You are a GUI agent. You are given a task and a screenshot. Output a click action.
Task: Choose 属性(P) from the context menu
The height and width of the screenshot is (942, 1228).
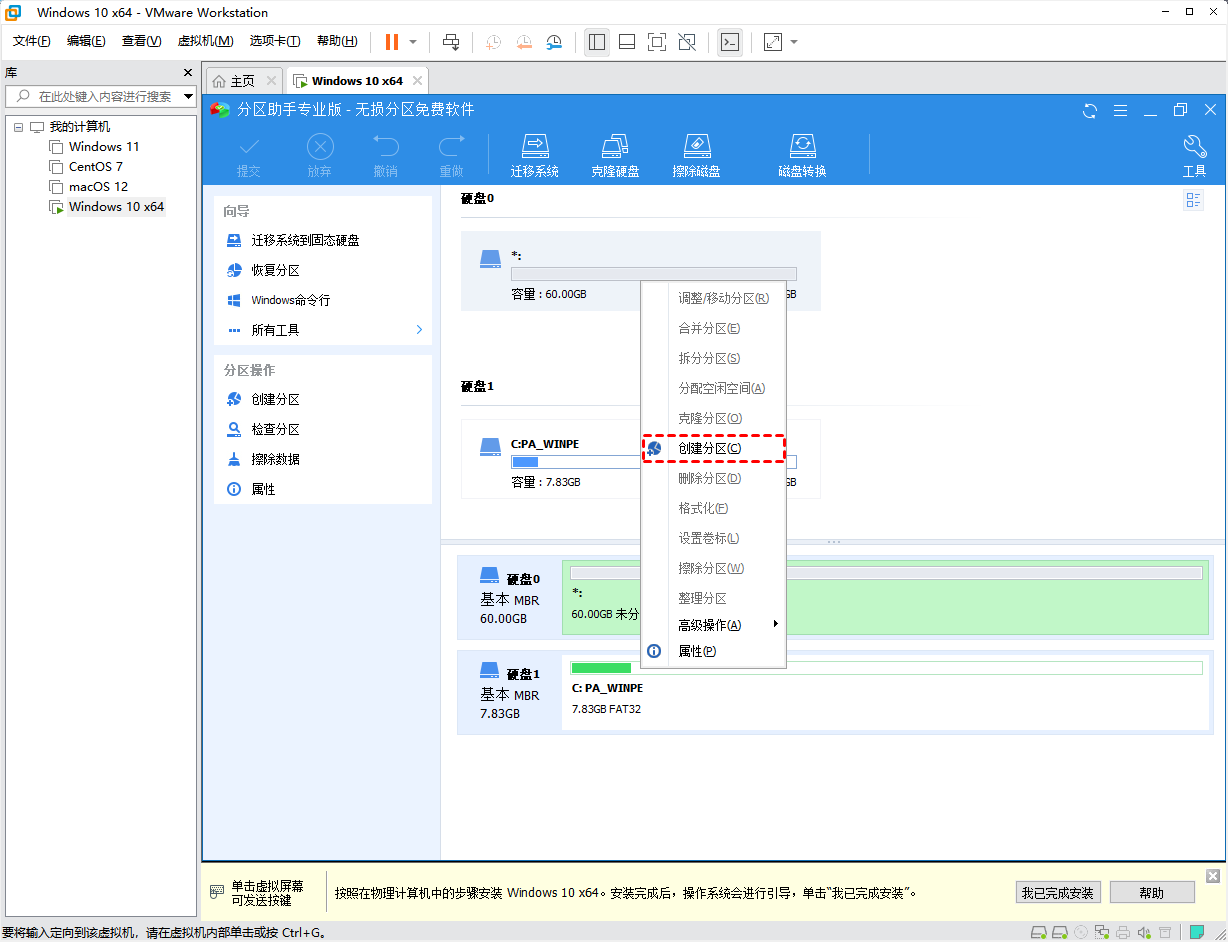(713, 651)
